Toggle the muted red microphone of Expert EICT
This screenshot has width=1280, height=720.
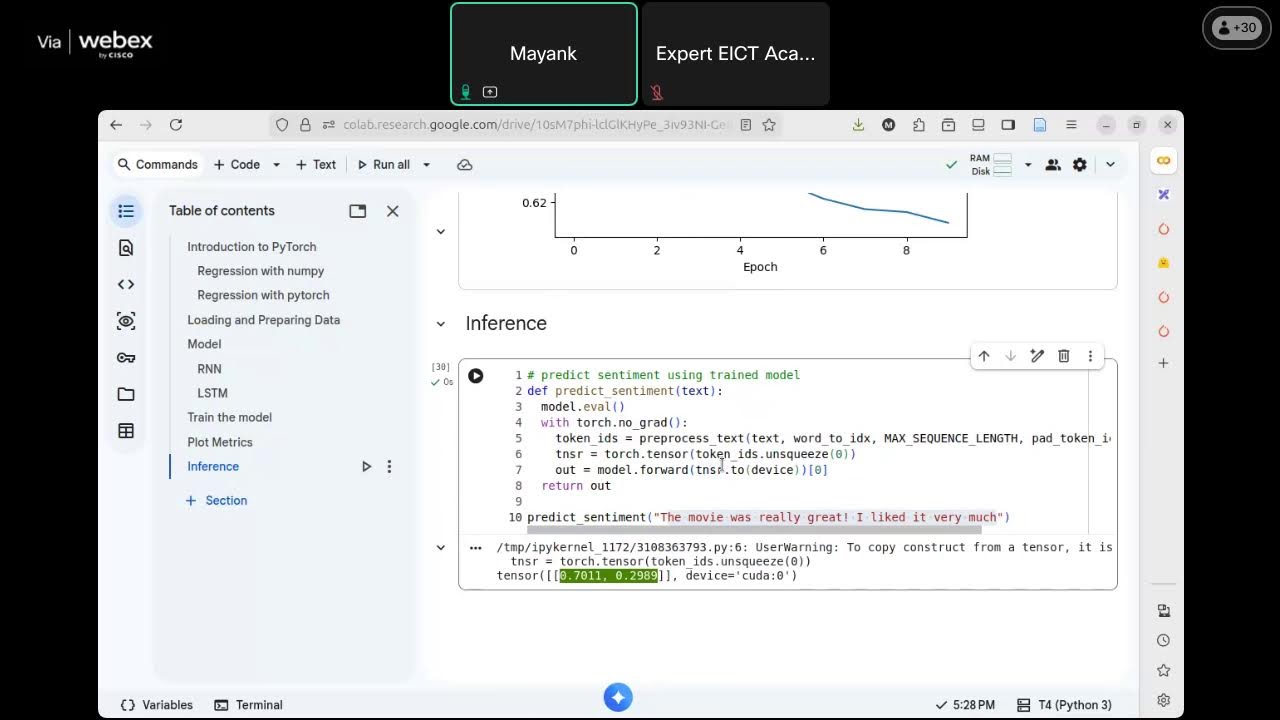657,92
